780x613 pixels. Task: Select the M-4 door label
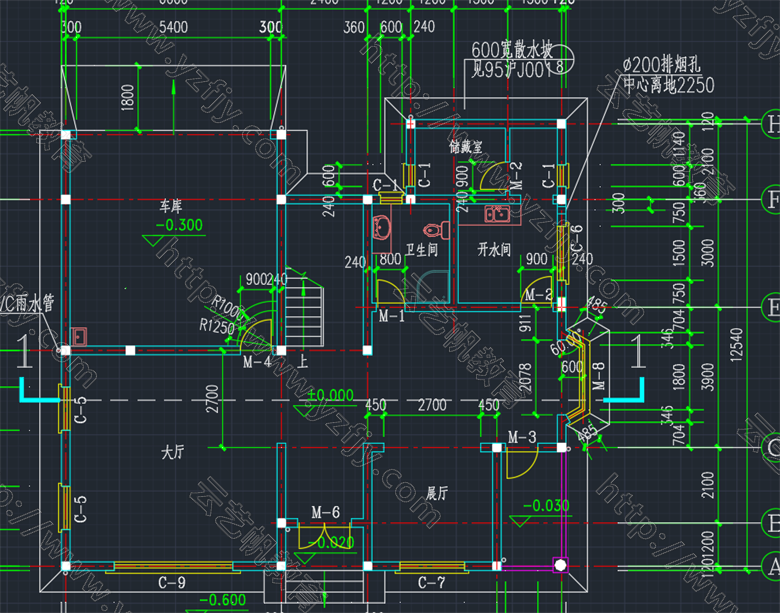tap(257, 362)
